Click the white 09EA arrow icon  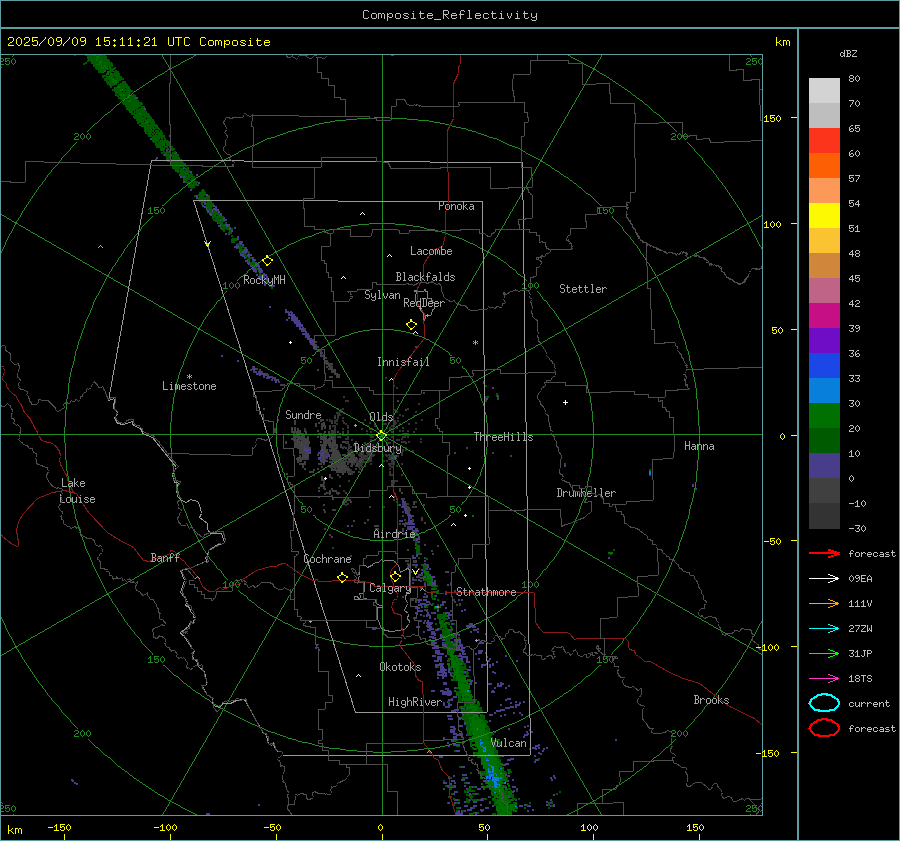[824, 579]
